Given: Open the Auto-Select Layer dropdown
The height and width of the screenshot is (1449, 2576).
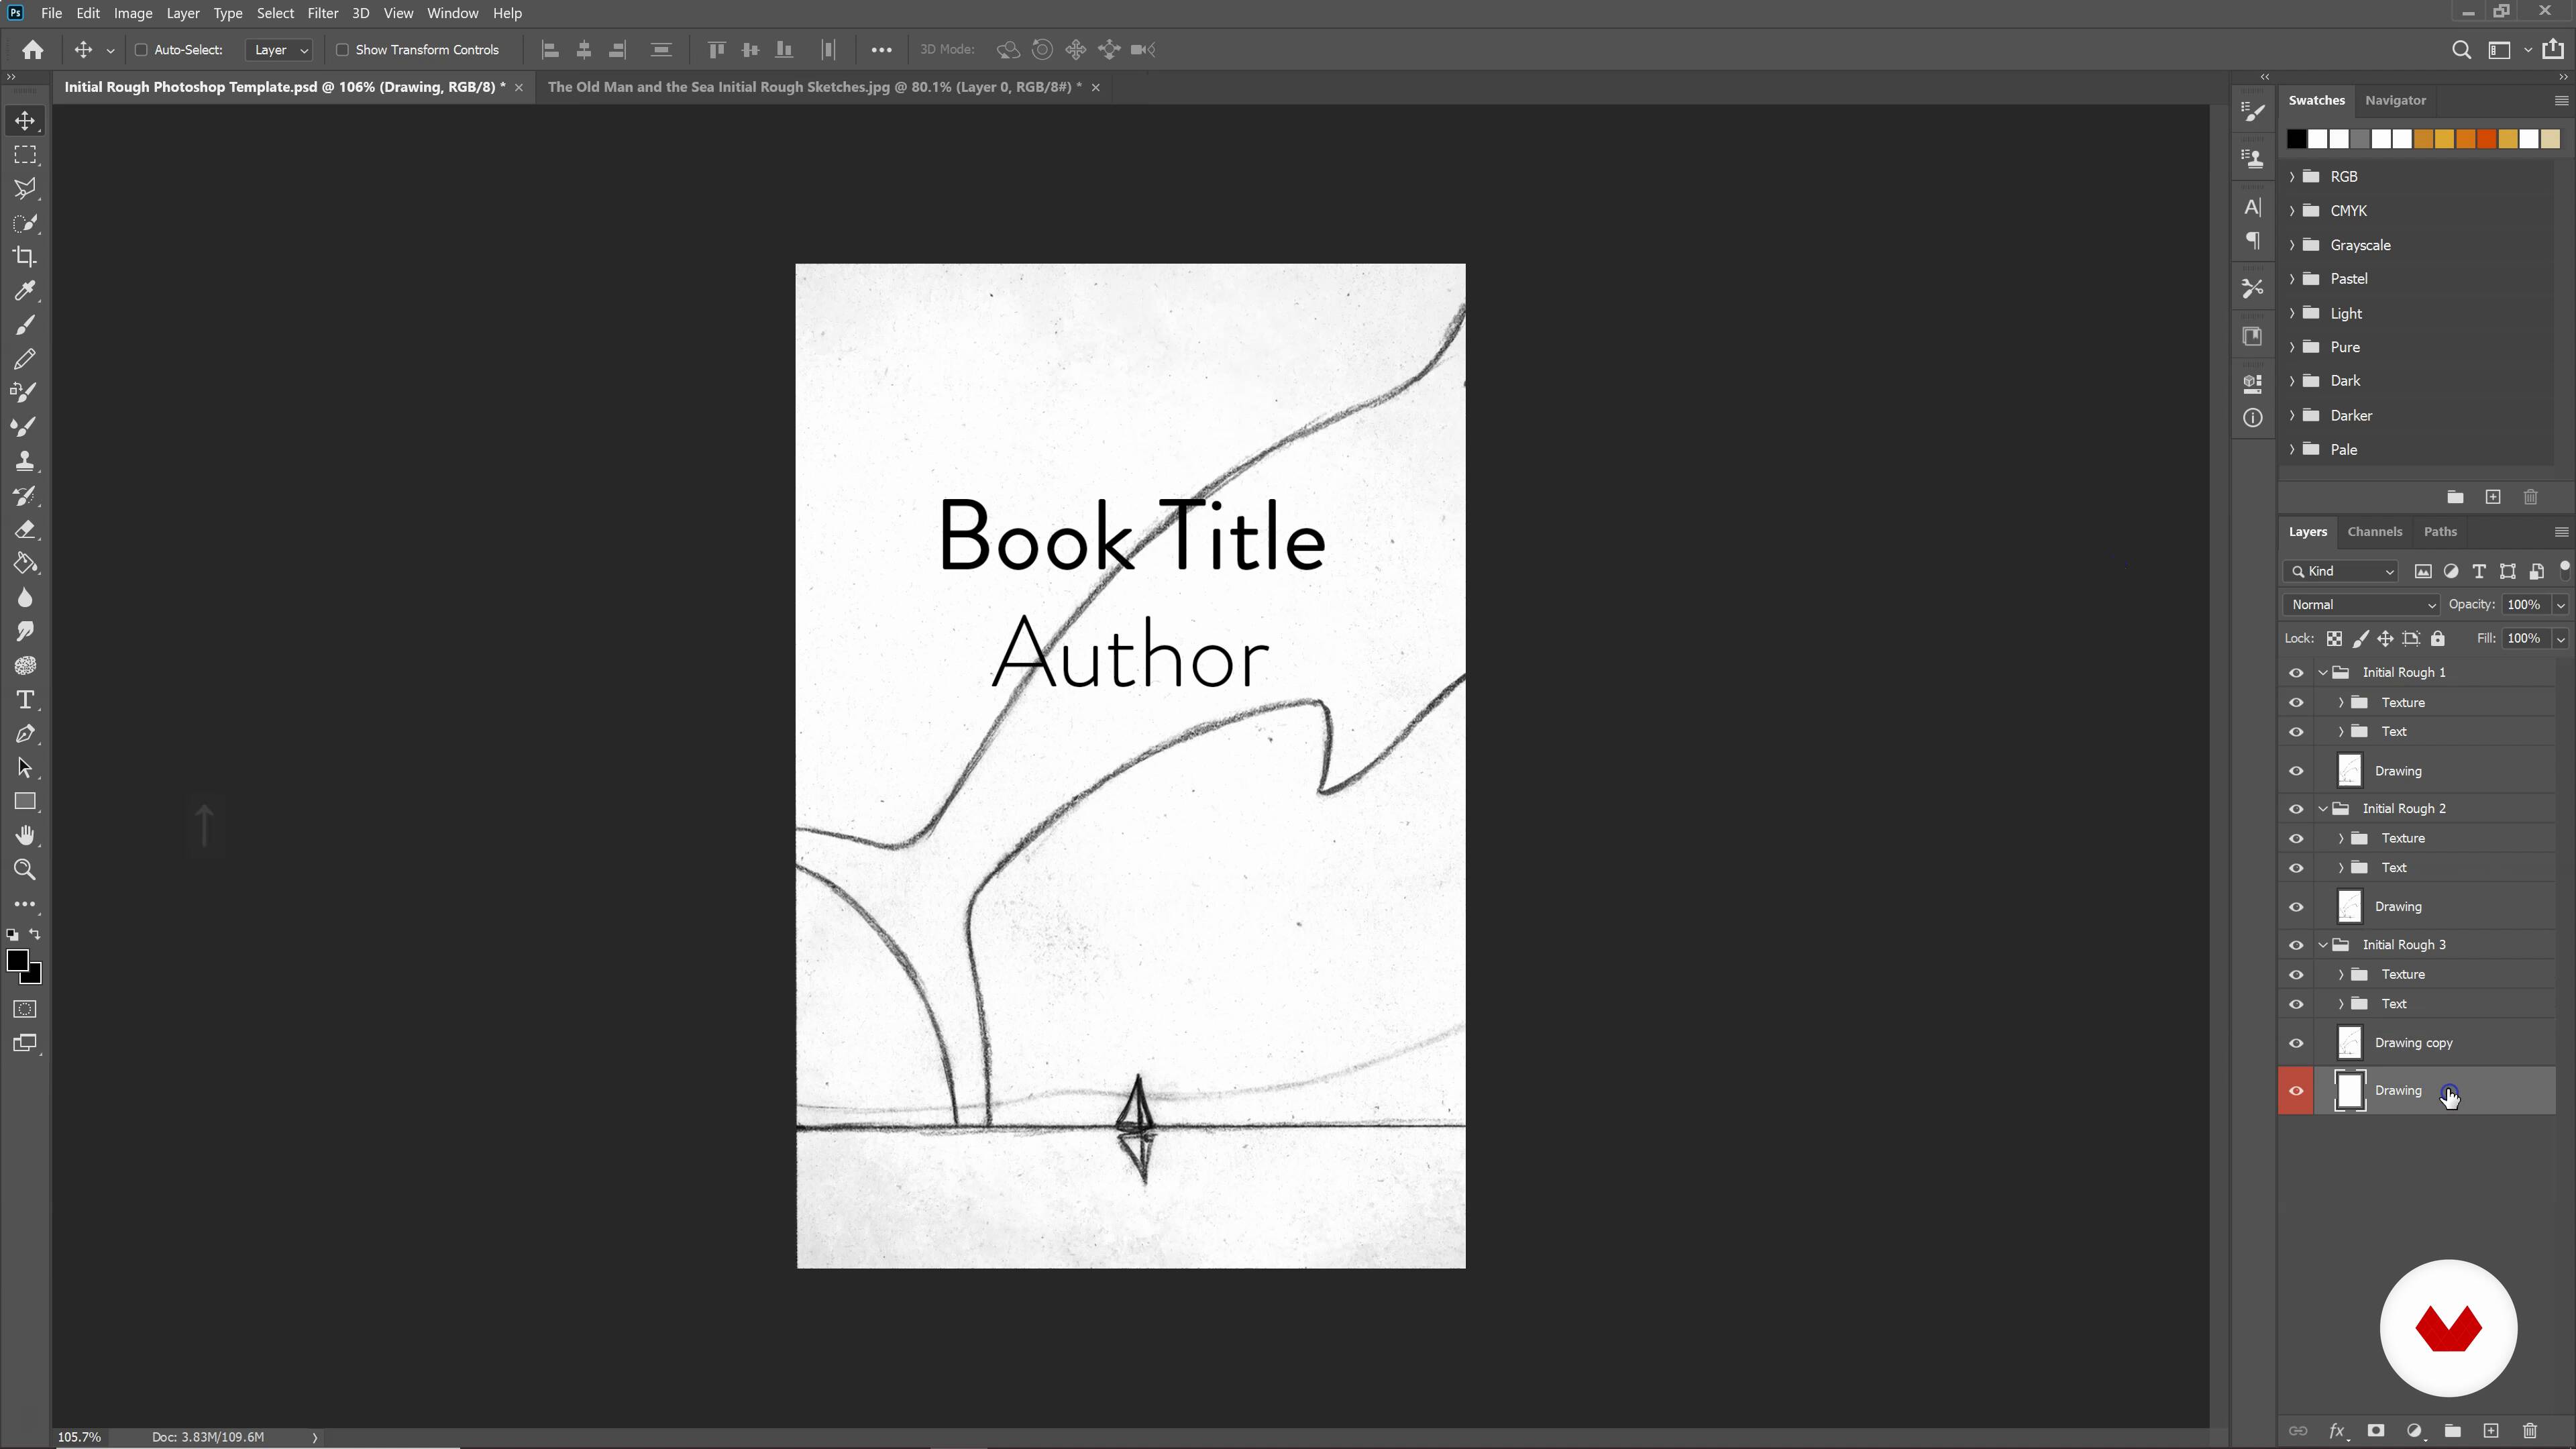Looking at the screenshot, I should [x=279, y=50].
